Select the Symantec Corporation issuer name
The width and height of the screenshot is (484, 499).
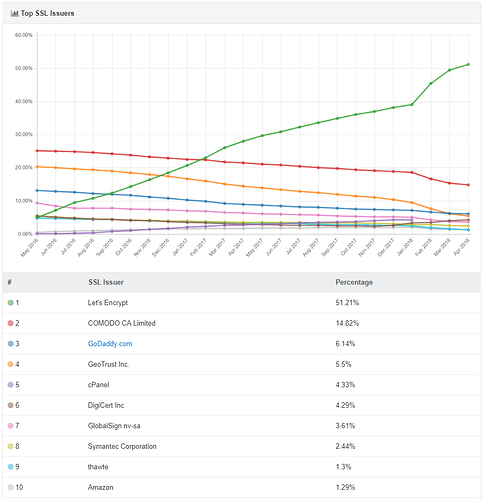122,446
